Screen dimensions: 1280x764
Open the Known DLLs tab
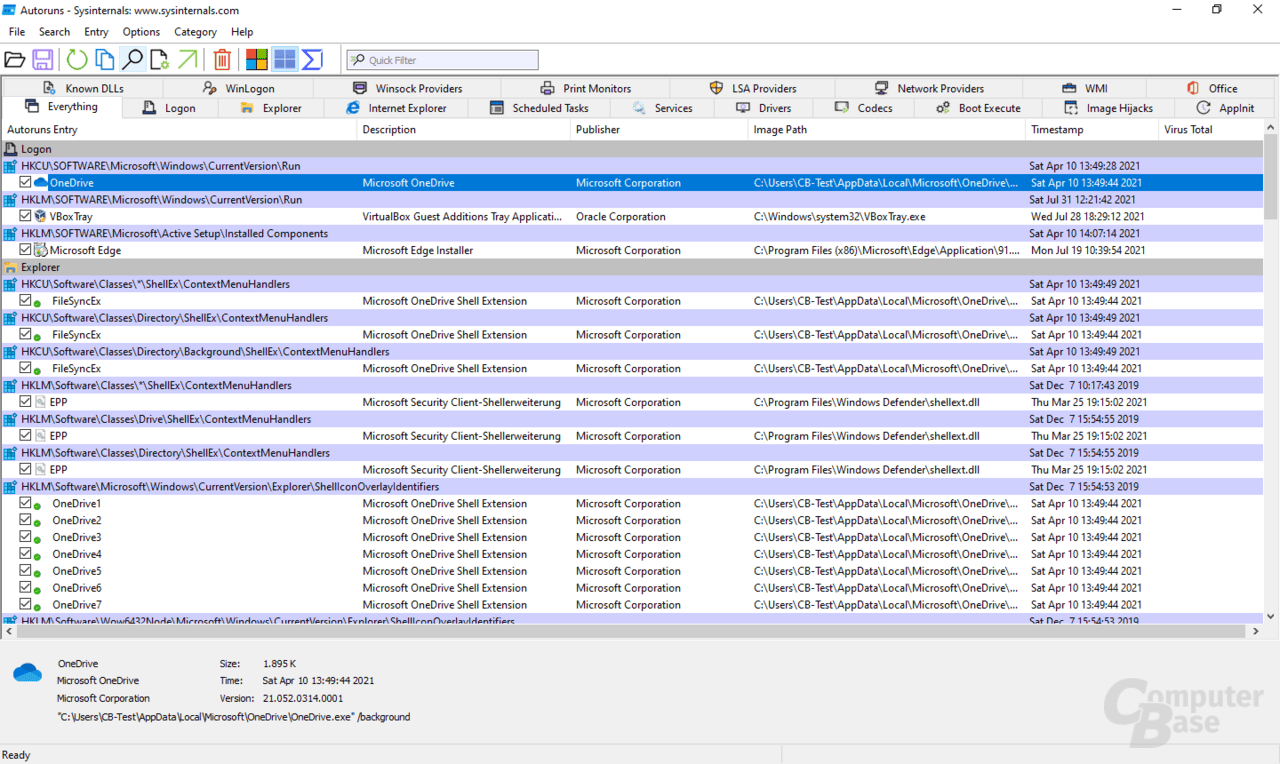pos(84,88)
